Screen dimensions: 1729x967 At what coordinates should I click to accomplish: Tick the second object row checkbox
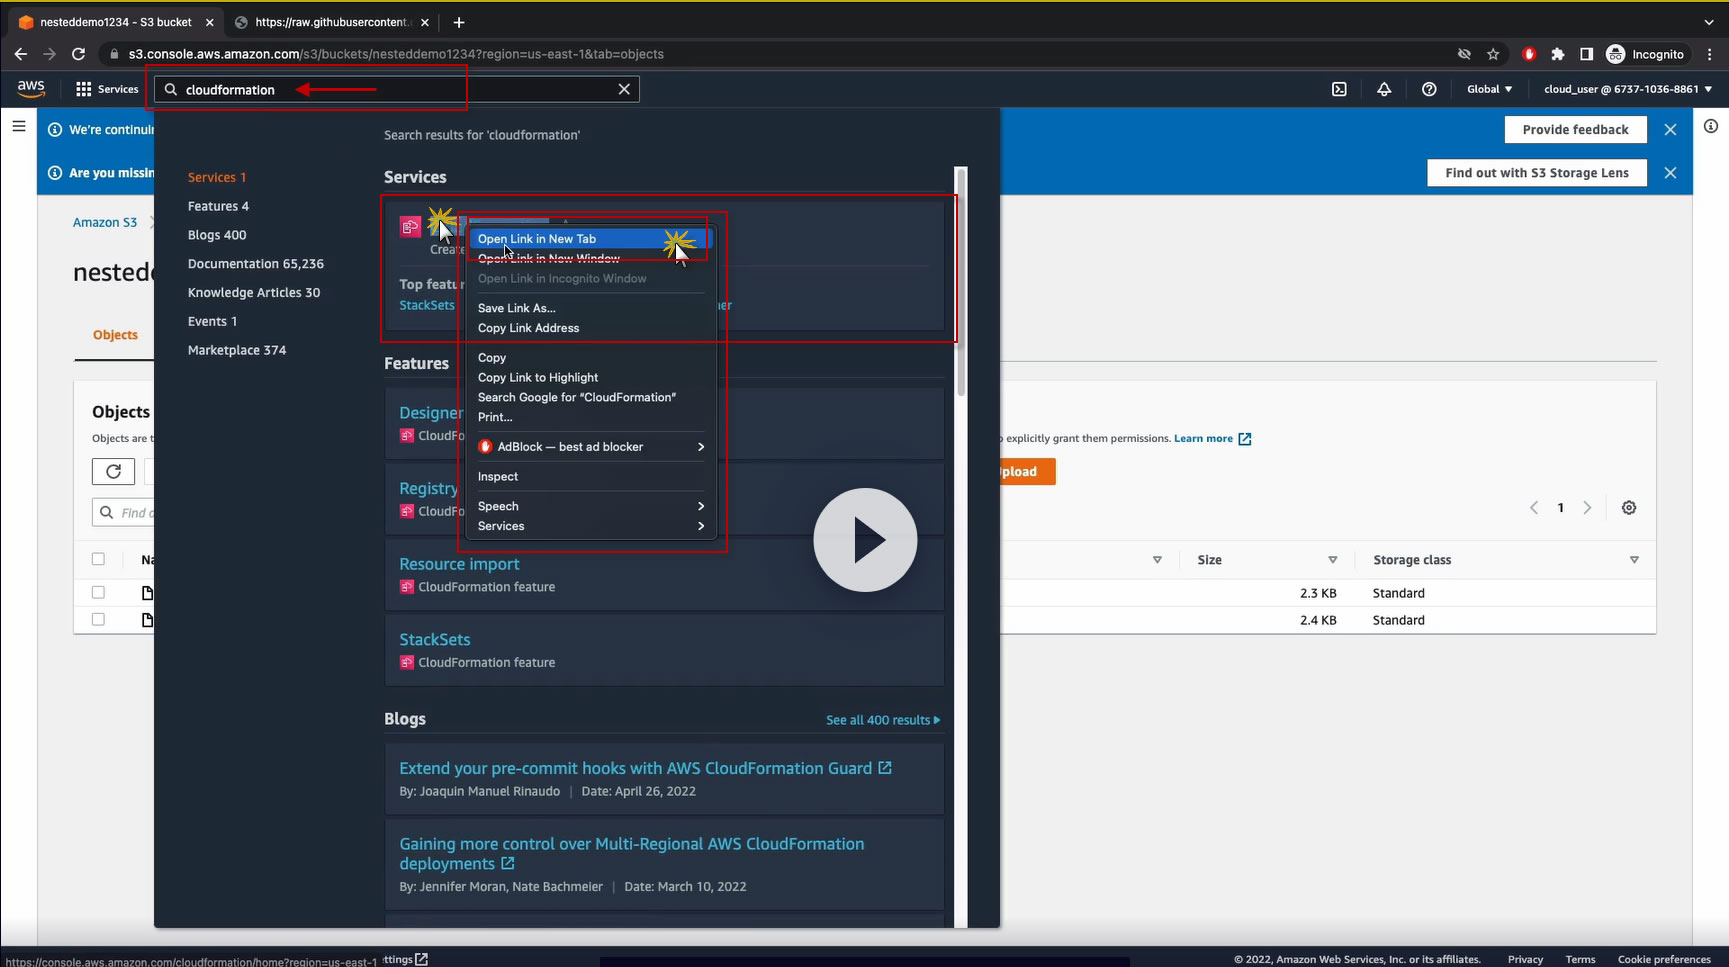98,619
